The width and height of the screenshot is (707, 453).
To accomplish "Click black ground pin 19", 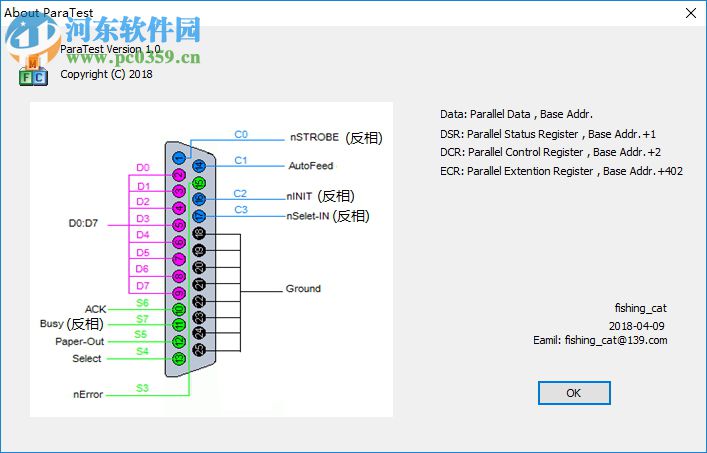I will pyautogui.click(x=199, y=251).
